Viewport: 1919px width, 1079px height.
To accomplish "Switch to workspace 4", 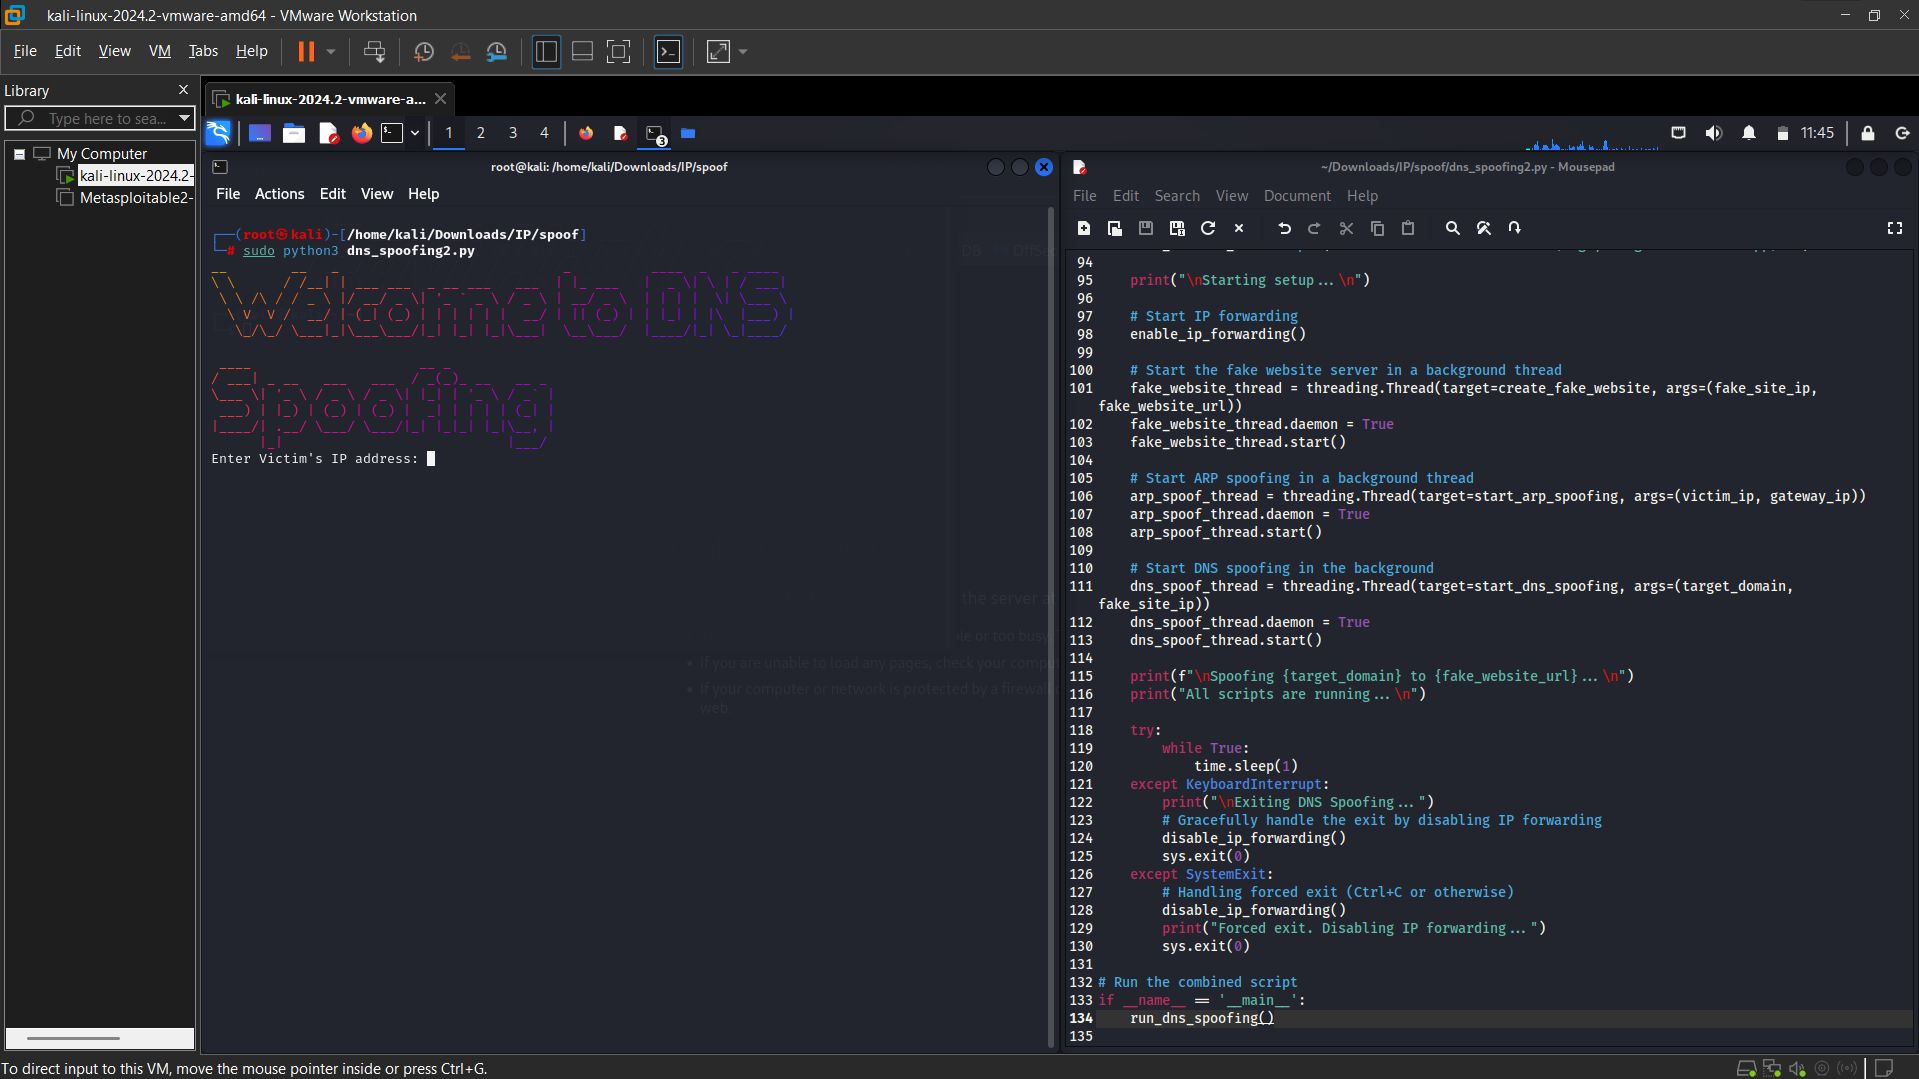I will pyautogui.click(x=544, y=133).
